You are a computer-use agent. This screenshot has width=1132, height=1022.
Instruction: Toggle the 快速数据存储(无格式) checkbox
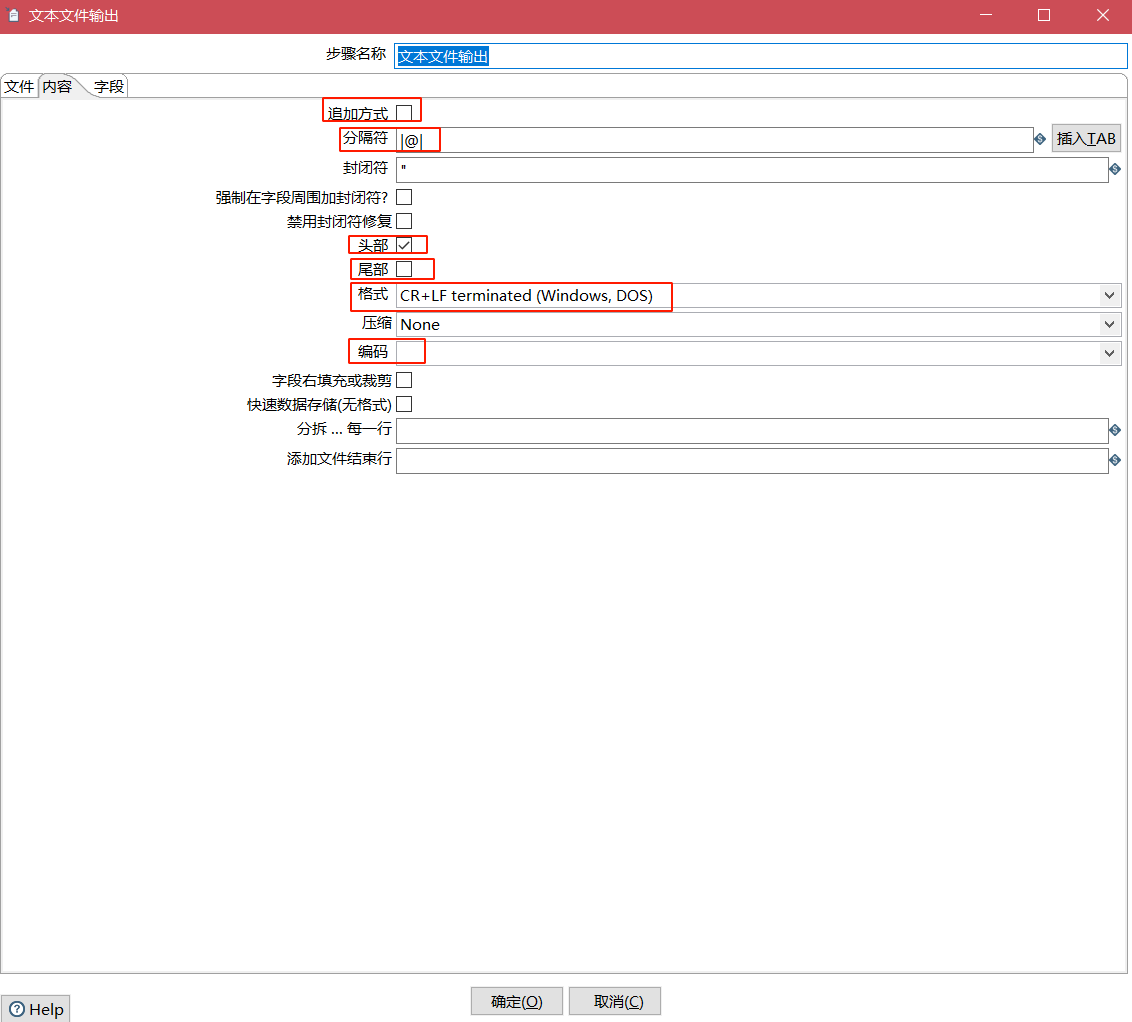tap(404, 404)
